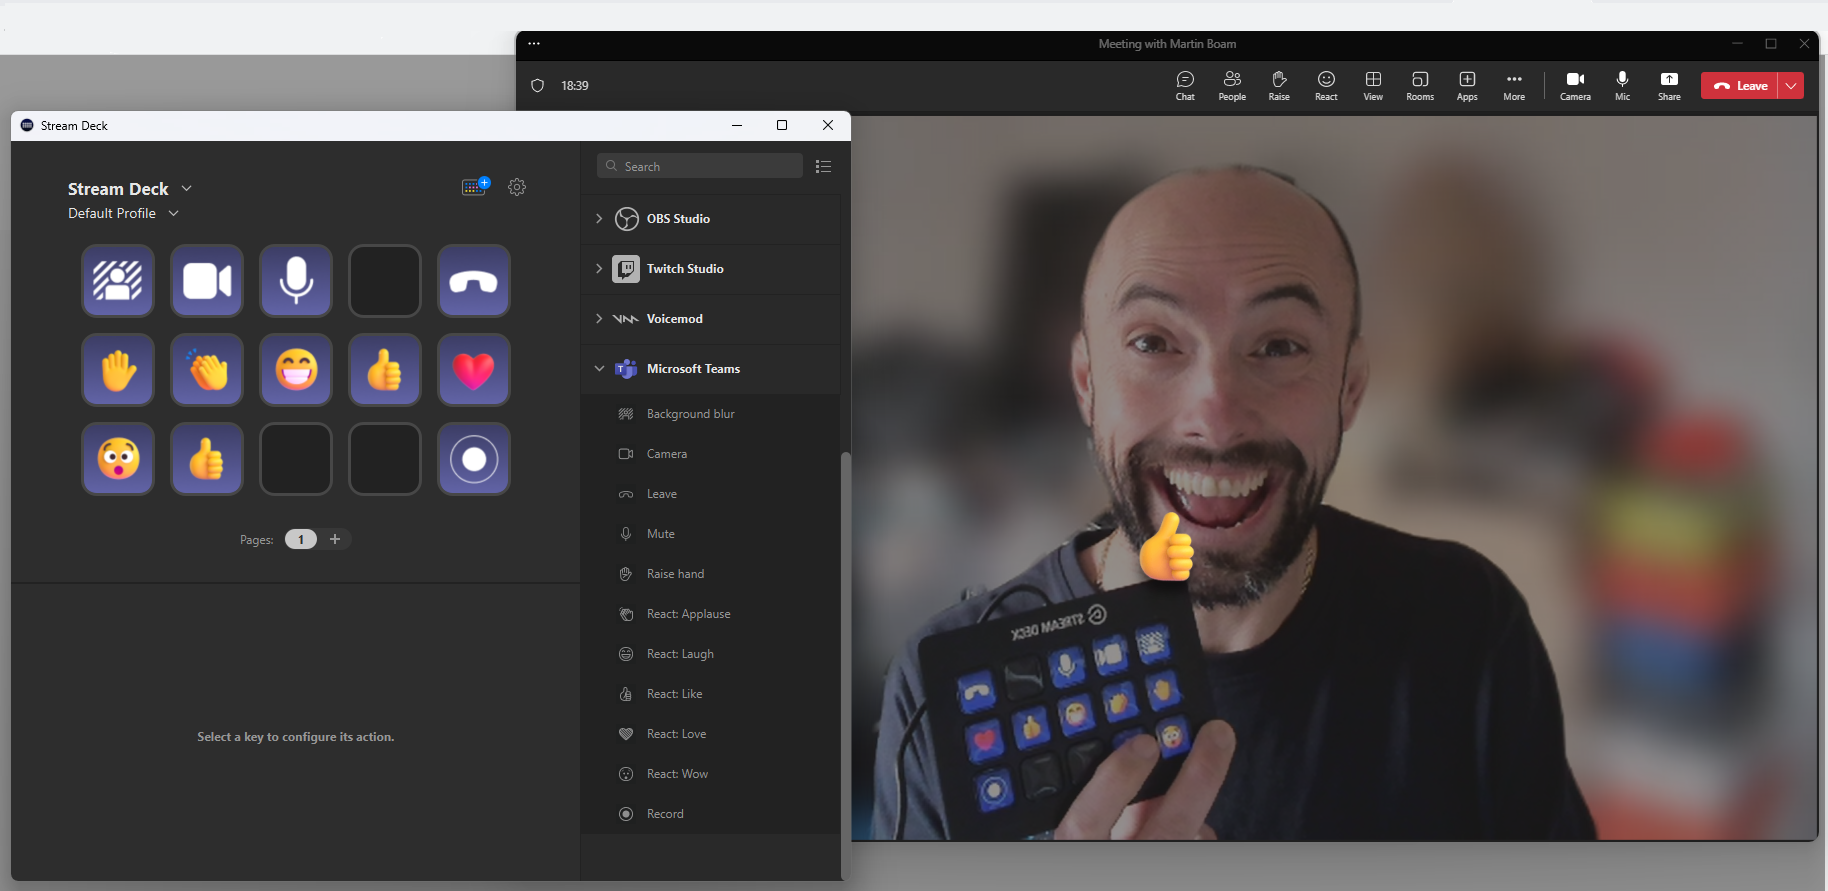This screenshot has width=1828, height=891.
Task: Open the People panel in Teams
Action: pos(1232,85)
